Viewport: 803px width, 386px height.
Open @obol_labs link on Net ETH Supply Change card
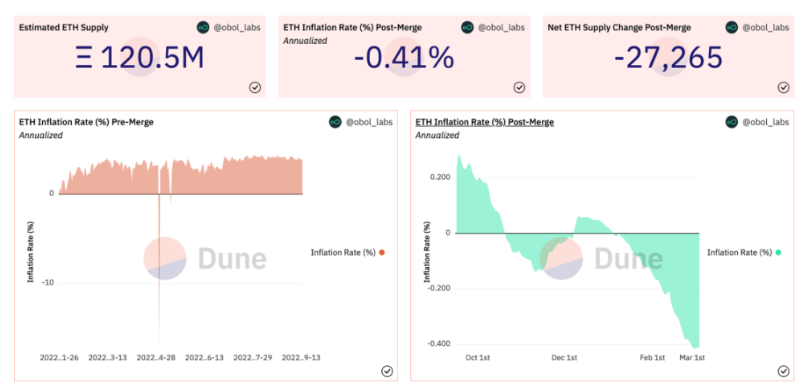click(x=766, y=28)
